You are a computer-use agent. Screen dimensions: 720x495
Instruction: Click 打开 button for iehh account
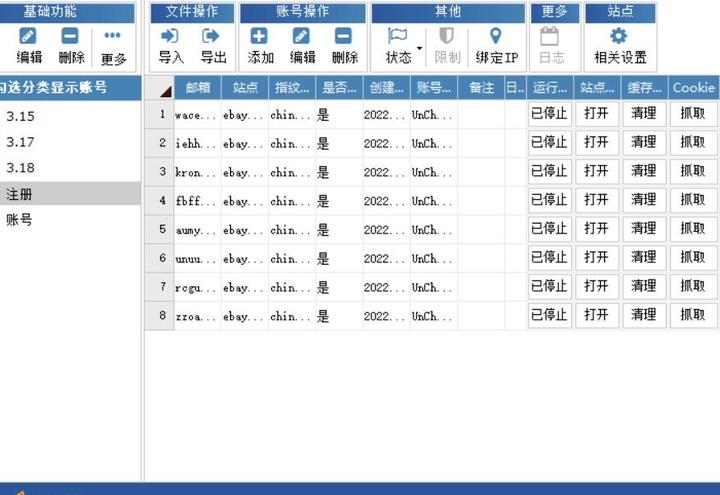tap(597, 142)
